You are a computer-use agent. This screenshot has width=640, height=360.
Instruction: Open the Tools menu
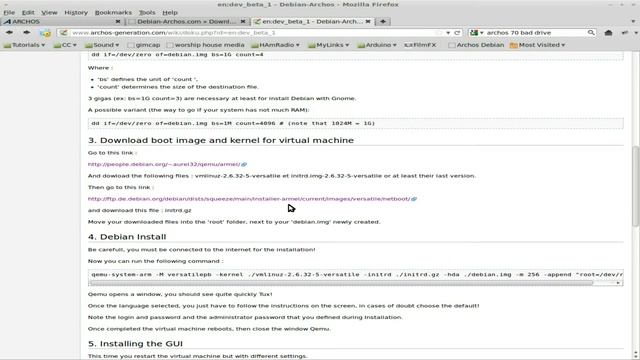[x=147, y=13]
